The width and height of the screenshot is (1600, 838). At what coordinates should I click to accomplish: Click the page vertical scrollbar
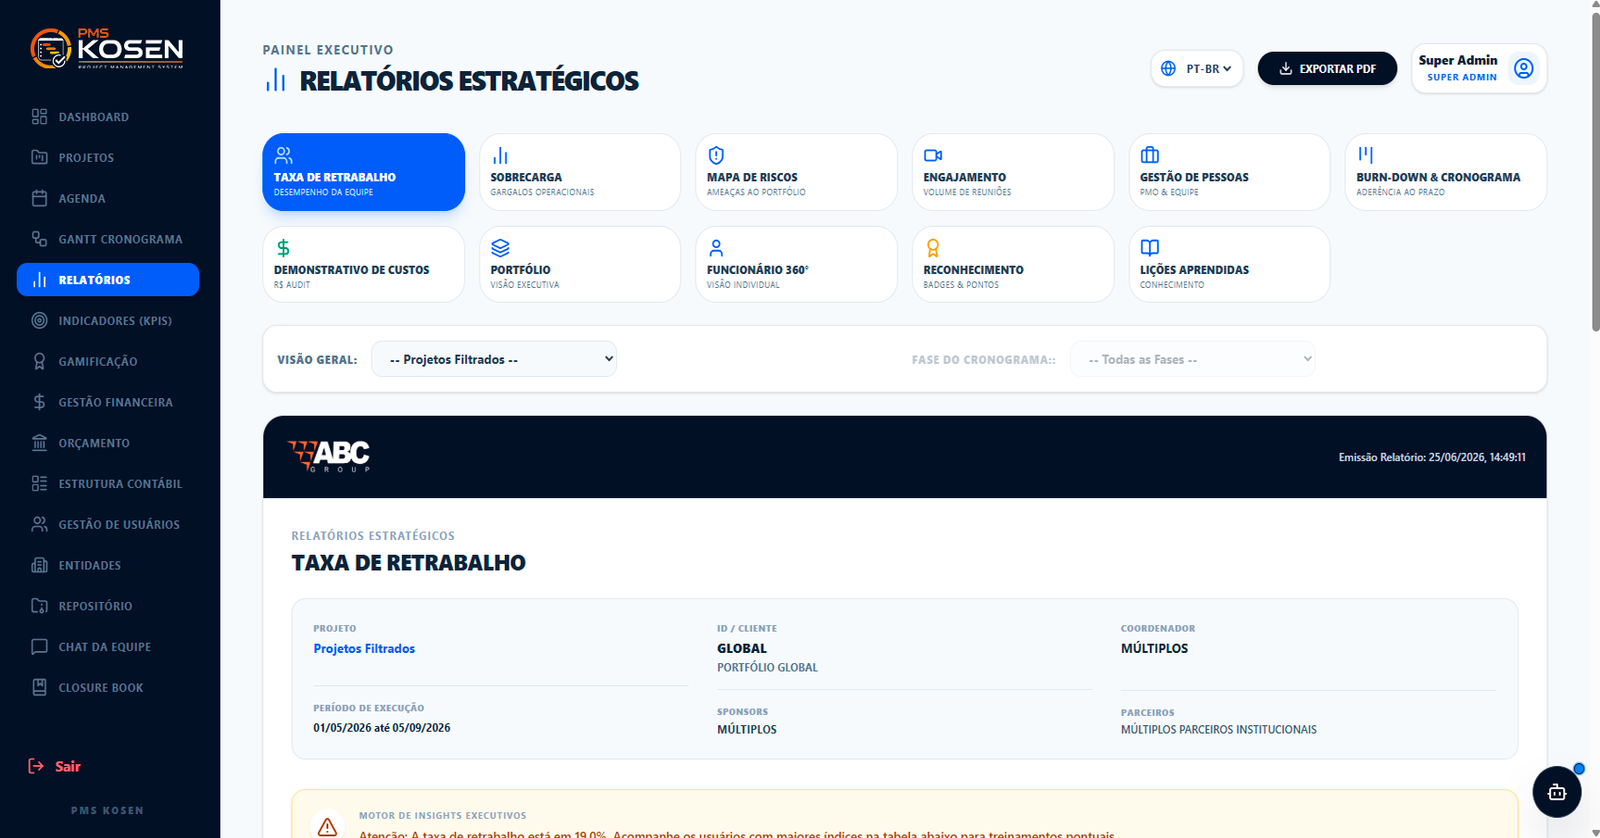click(x=1595, y=170)
